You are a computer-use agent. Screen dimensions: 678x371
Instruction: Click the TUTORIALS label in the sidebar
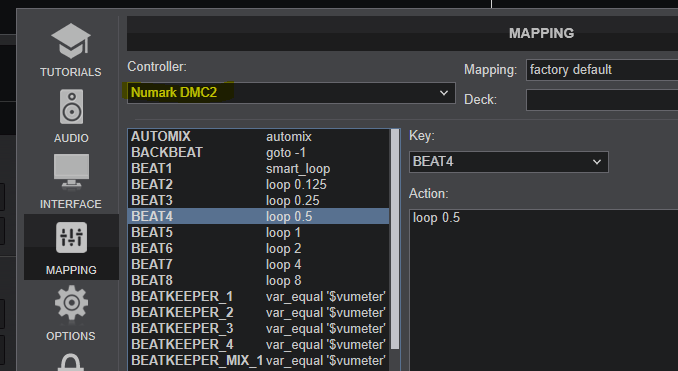[71, 72]
